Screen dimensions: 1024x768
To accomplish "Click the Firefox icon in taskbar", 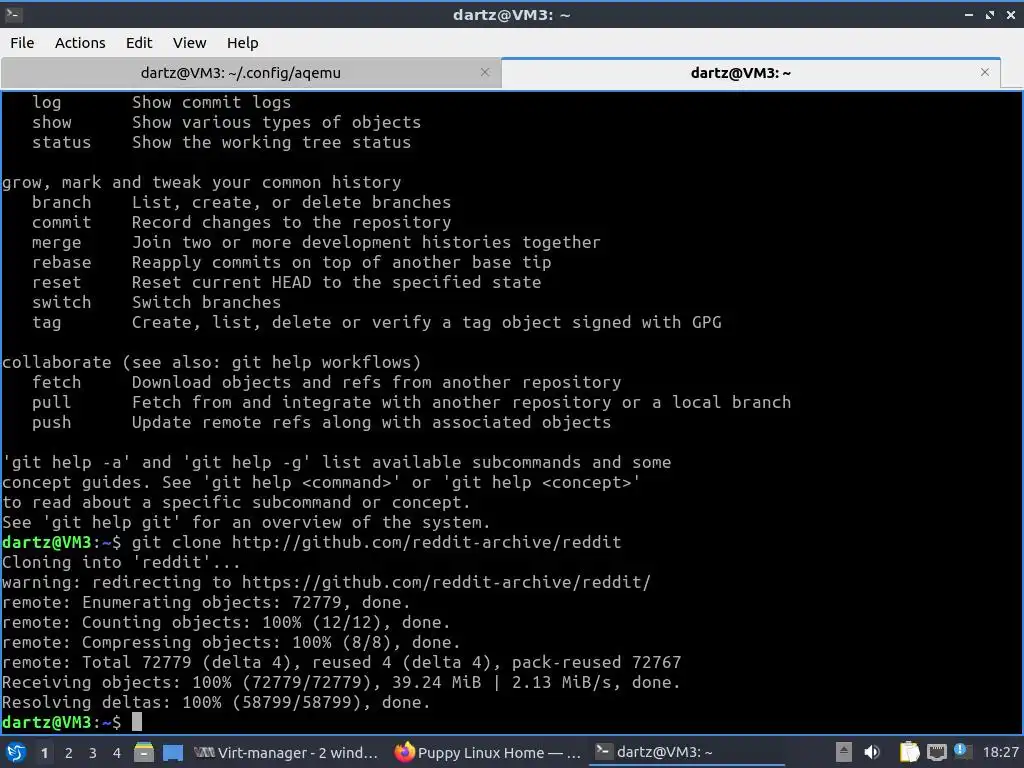I will [x=404, y=752].
